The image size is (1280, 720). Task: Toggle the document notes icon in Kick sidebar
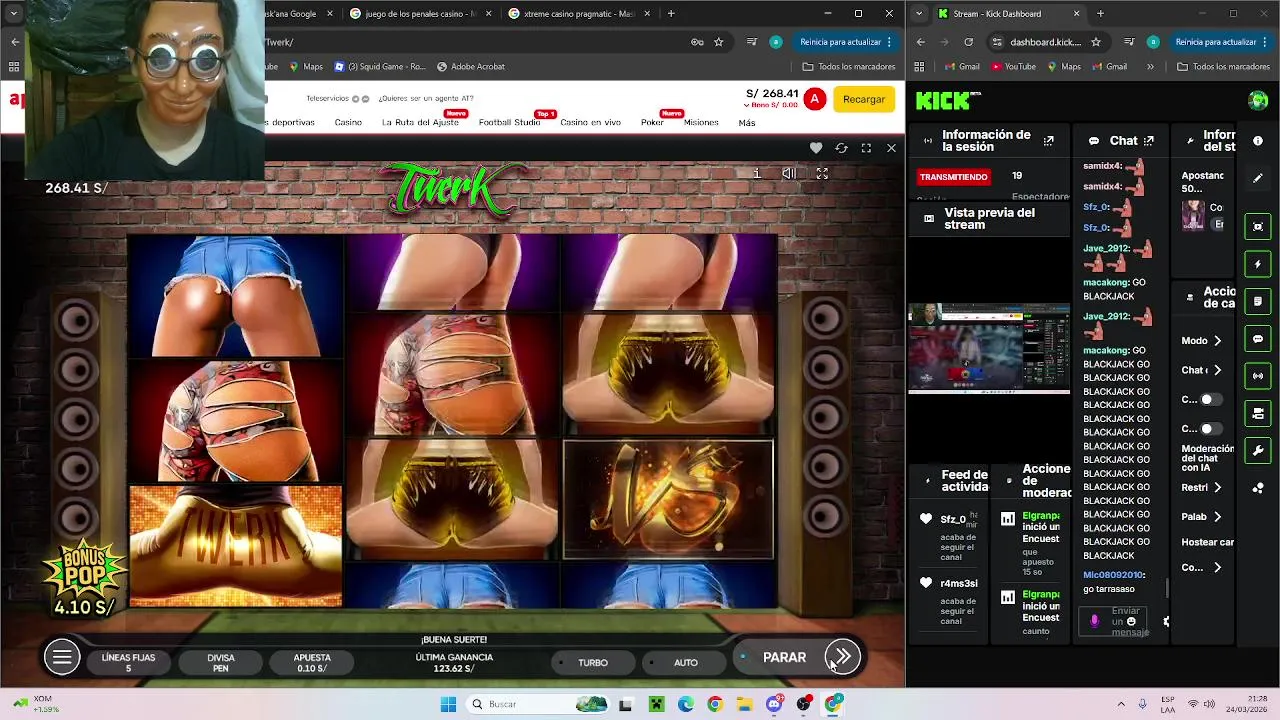click(x=1258, y=301)
